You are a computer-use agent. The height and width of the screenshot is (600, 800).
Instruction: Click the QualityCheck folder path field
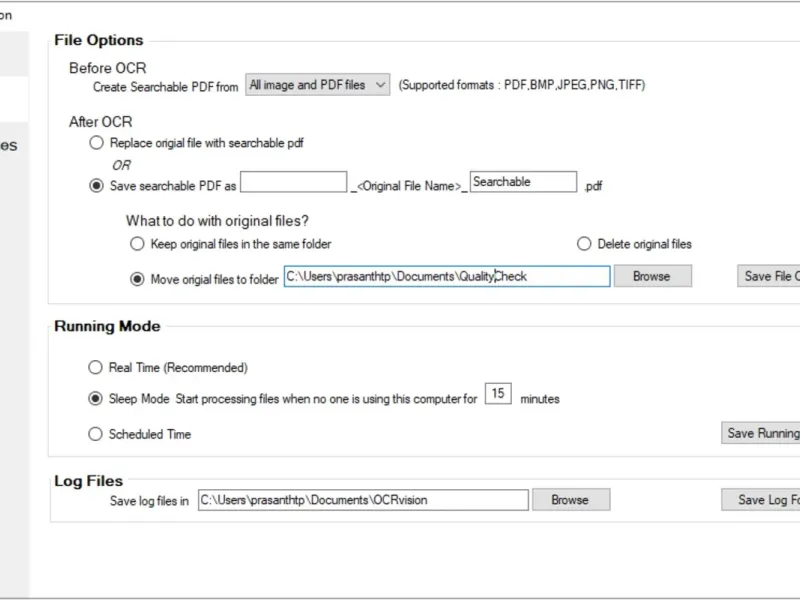[447, 277]
